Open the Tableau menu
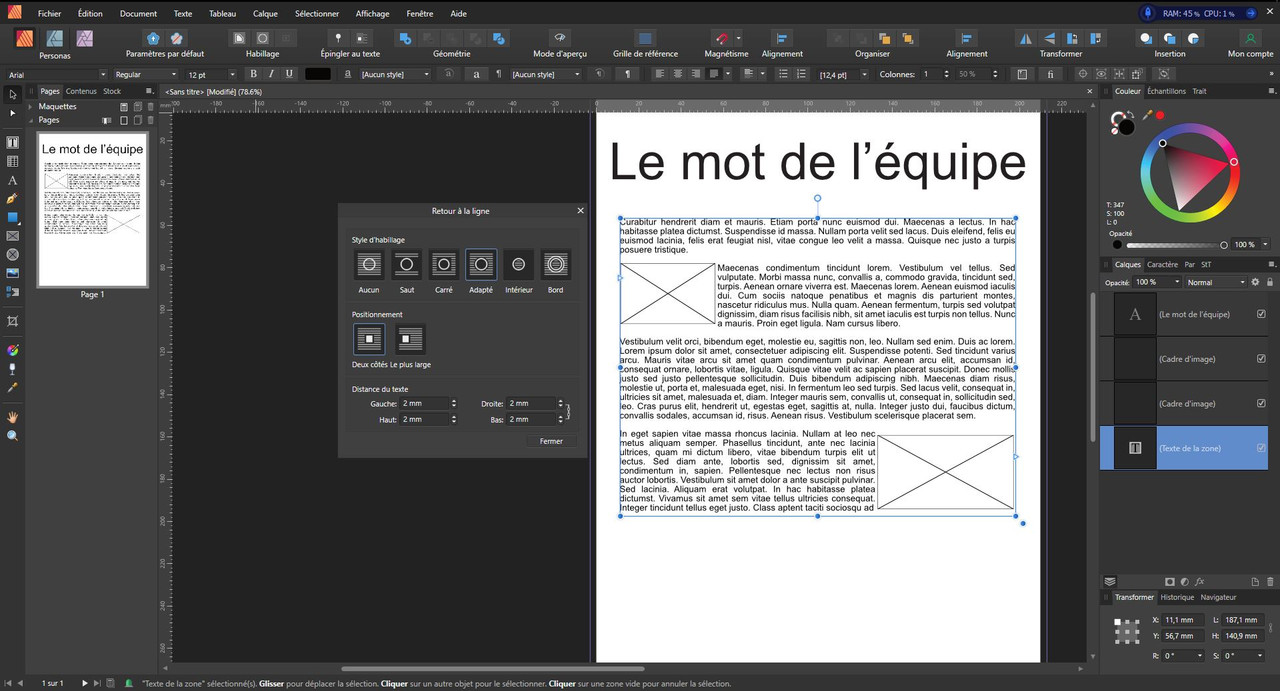The image size is (1280, 691). coord(223,14)
